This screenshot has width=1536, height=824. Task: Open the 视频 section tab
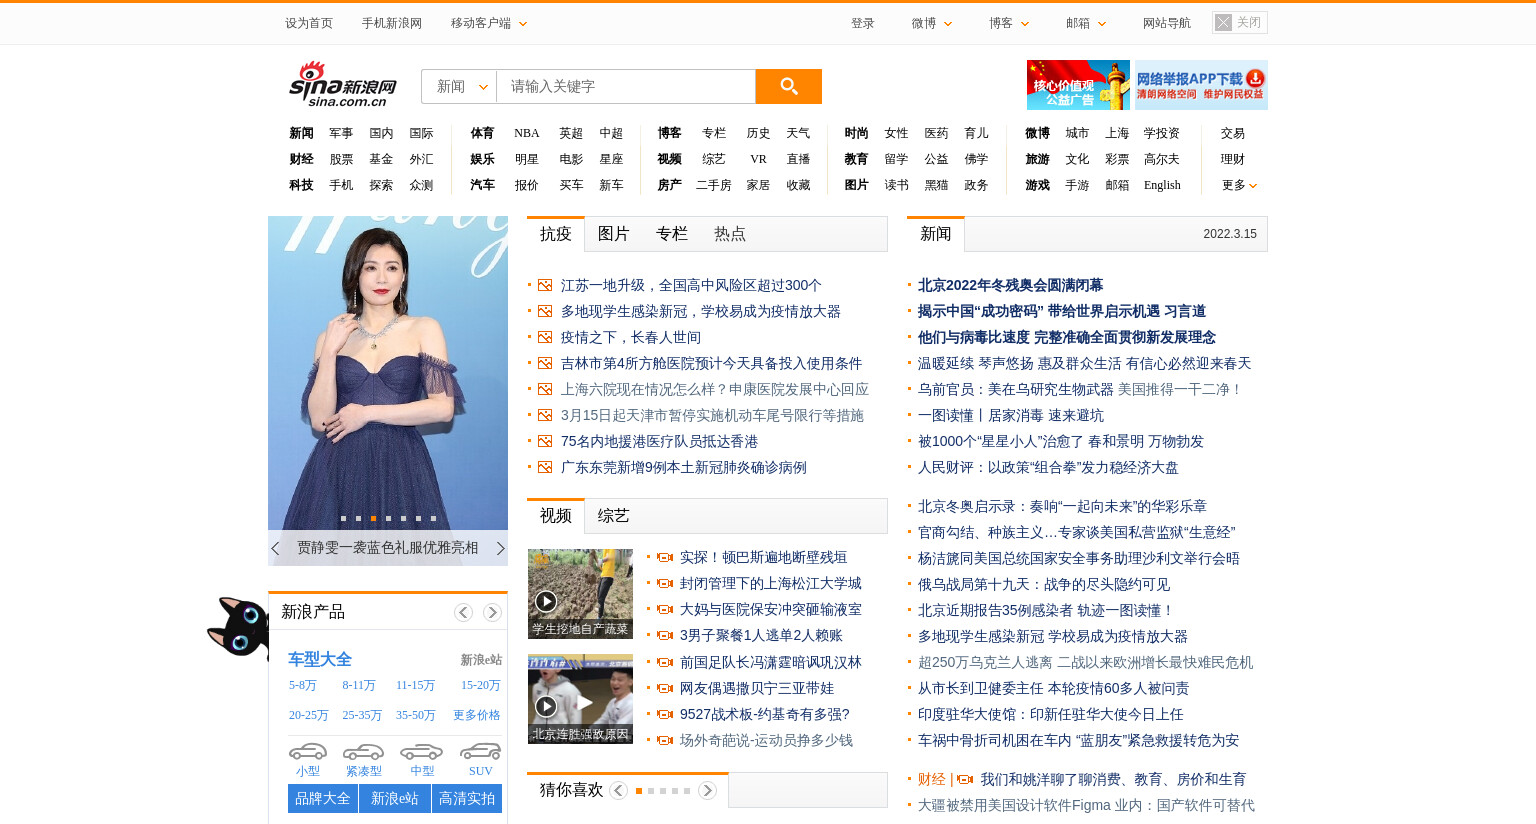[x=556, y=516]
